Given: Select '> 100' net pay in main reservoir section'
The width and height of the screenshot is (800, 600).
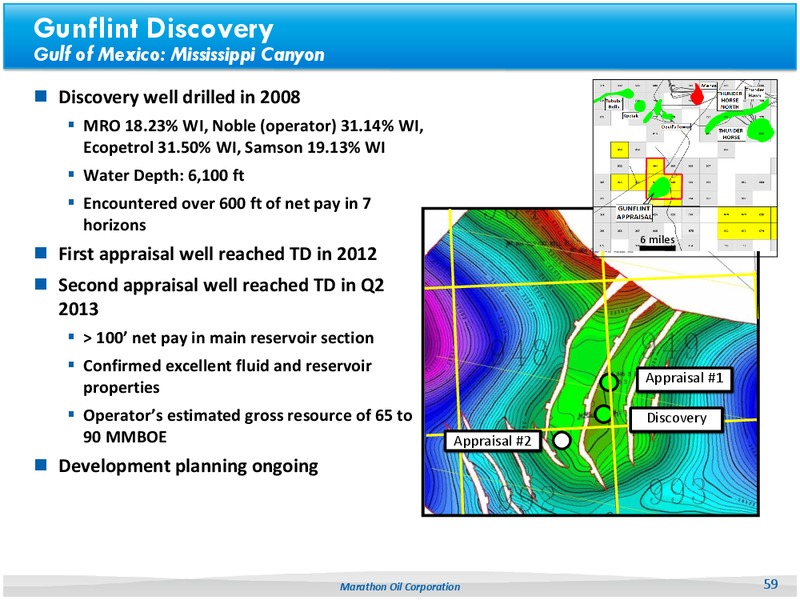Looking at the screenshot, I should [228, 338].
